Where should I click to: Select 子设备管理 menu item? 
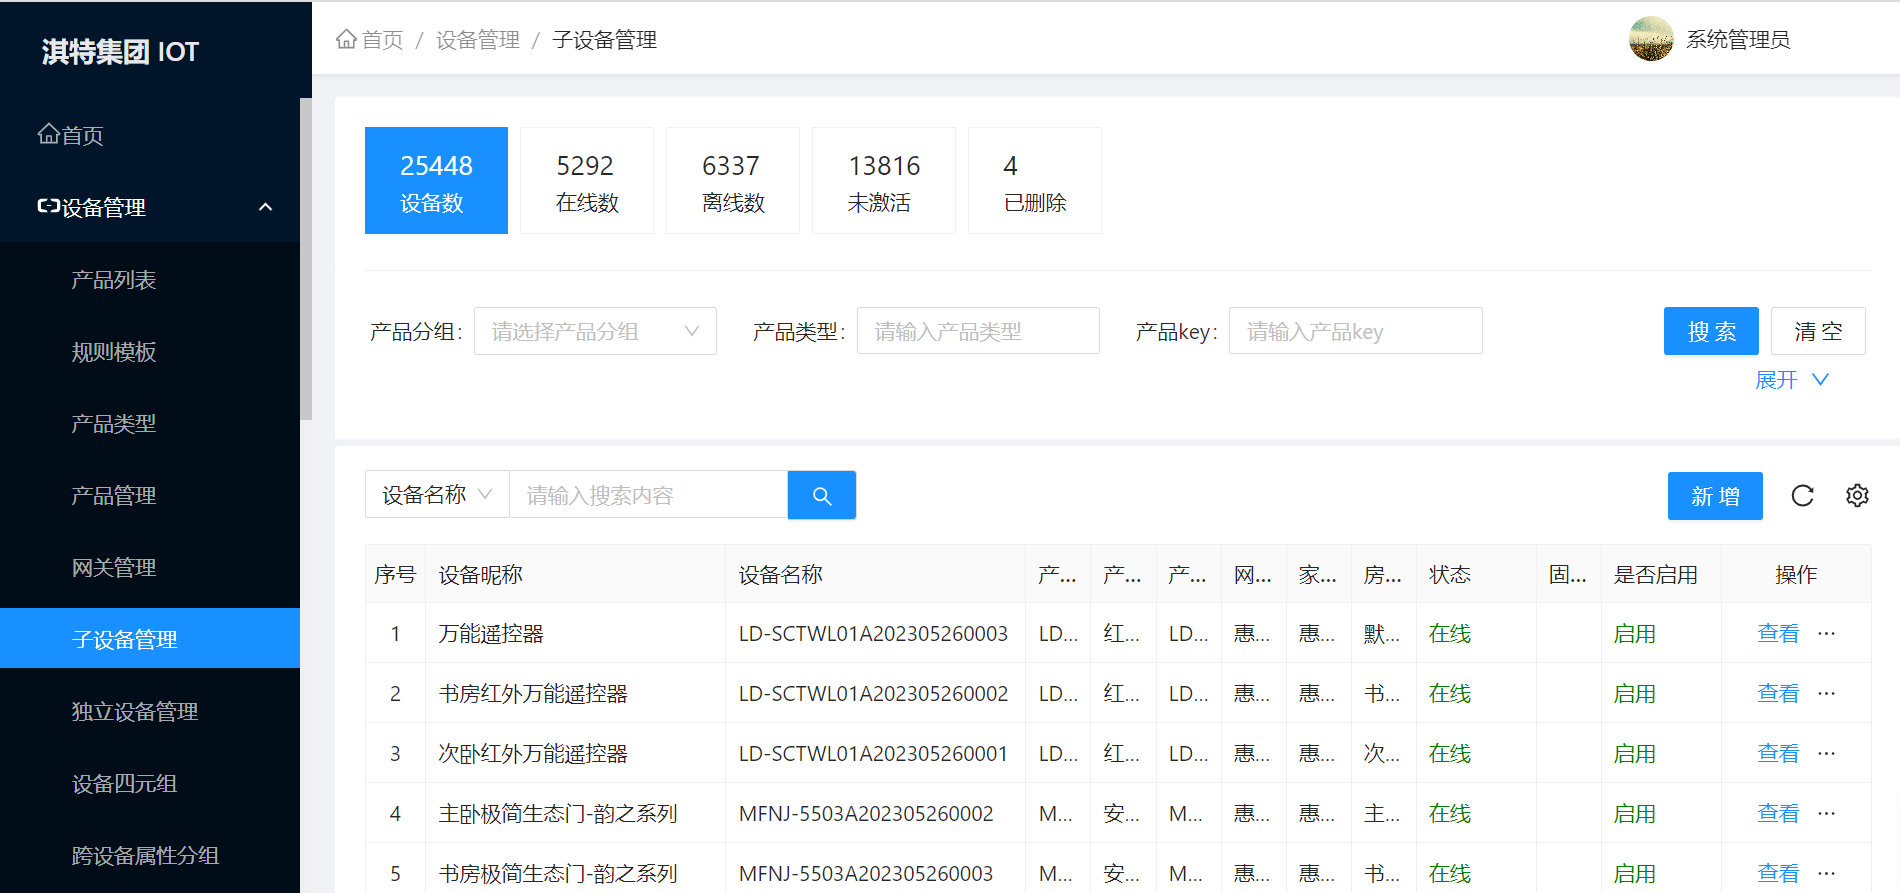click(x=150, y=638)
